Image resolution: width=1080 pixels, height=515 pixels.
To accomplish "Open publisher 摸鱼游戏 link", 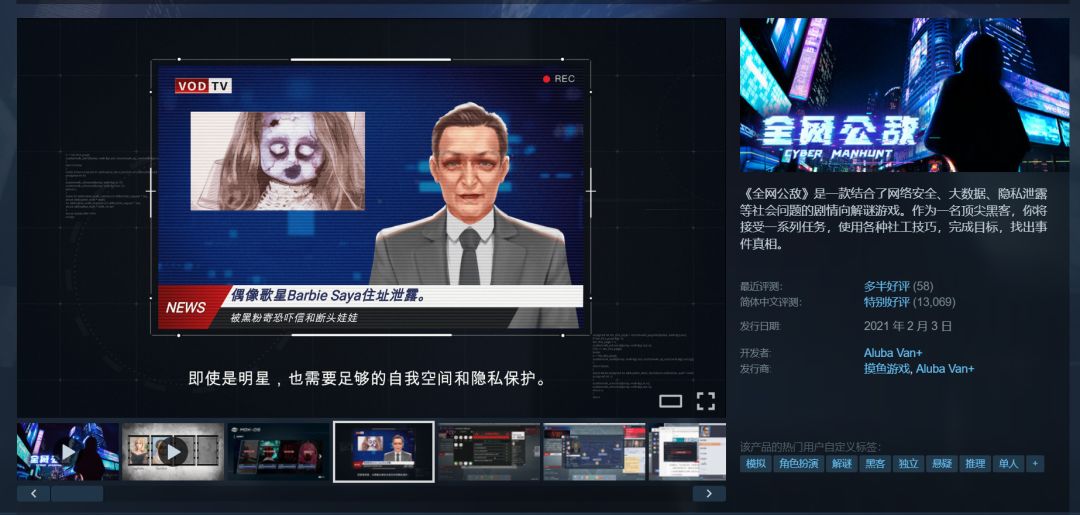I will coord(886,369).
